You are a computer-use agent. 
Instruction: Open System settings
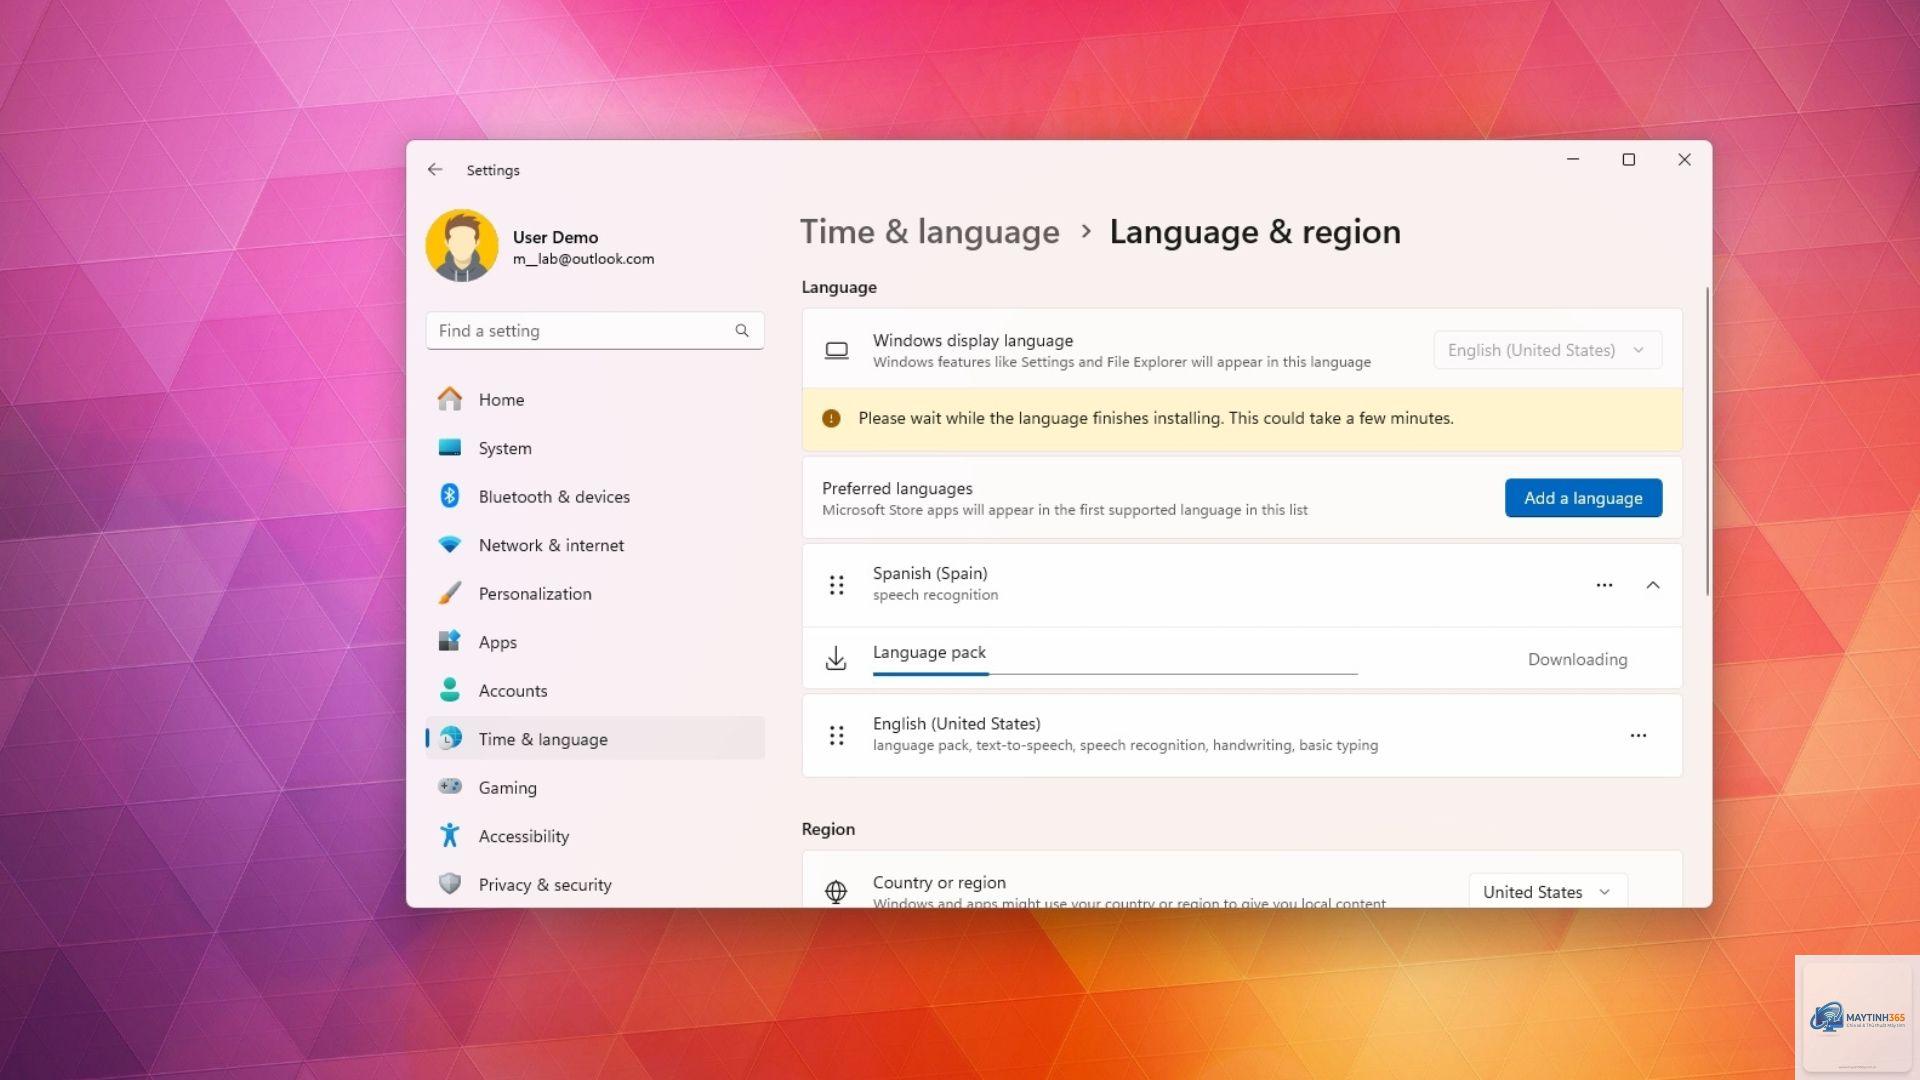point(595,448)
